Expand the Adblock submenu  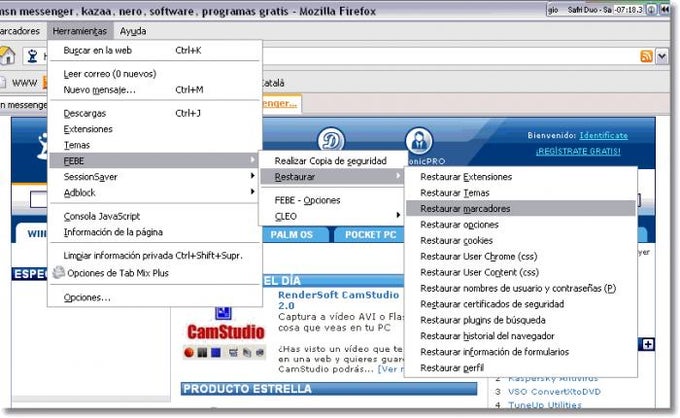click(155, 193)
